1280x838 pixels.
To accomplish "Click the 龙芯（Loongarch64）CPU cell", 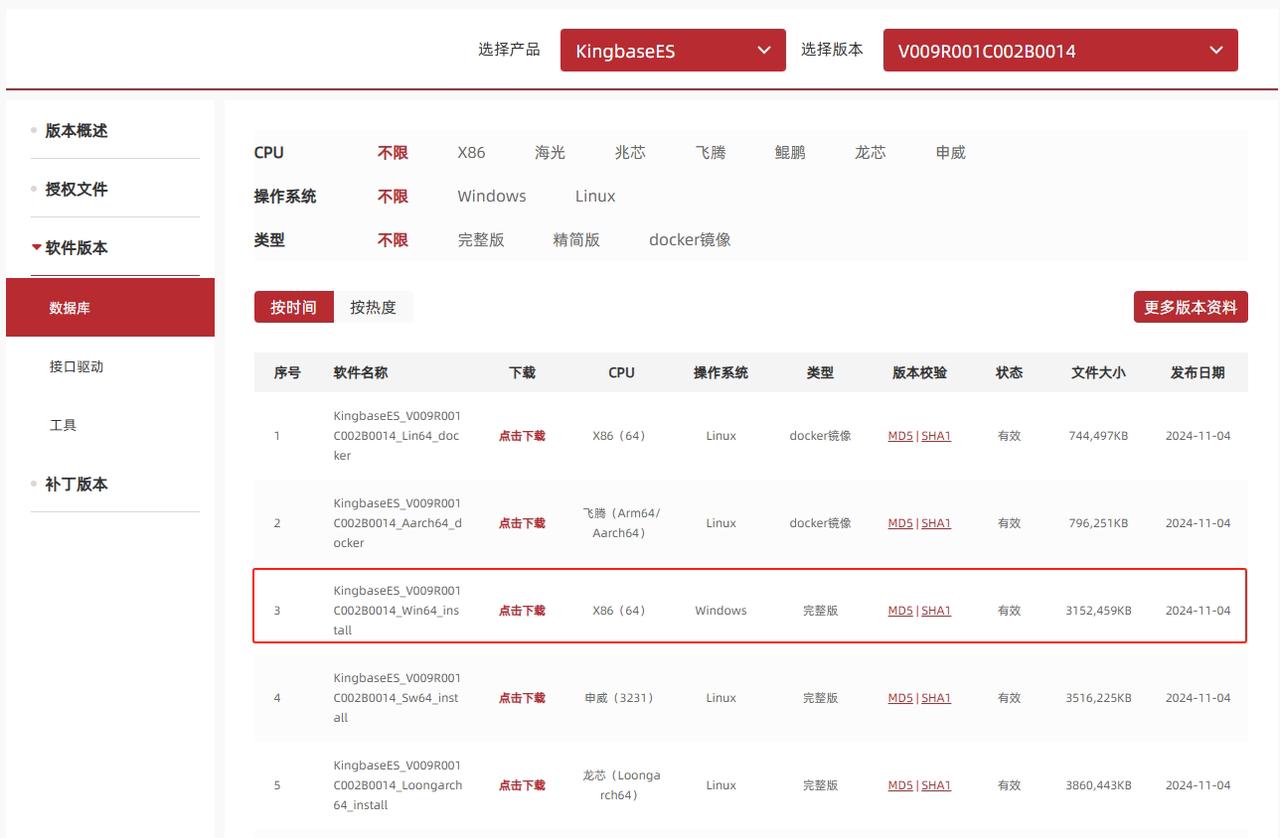I will pyautogui.click(x=621, y=786).
